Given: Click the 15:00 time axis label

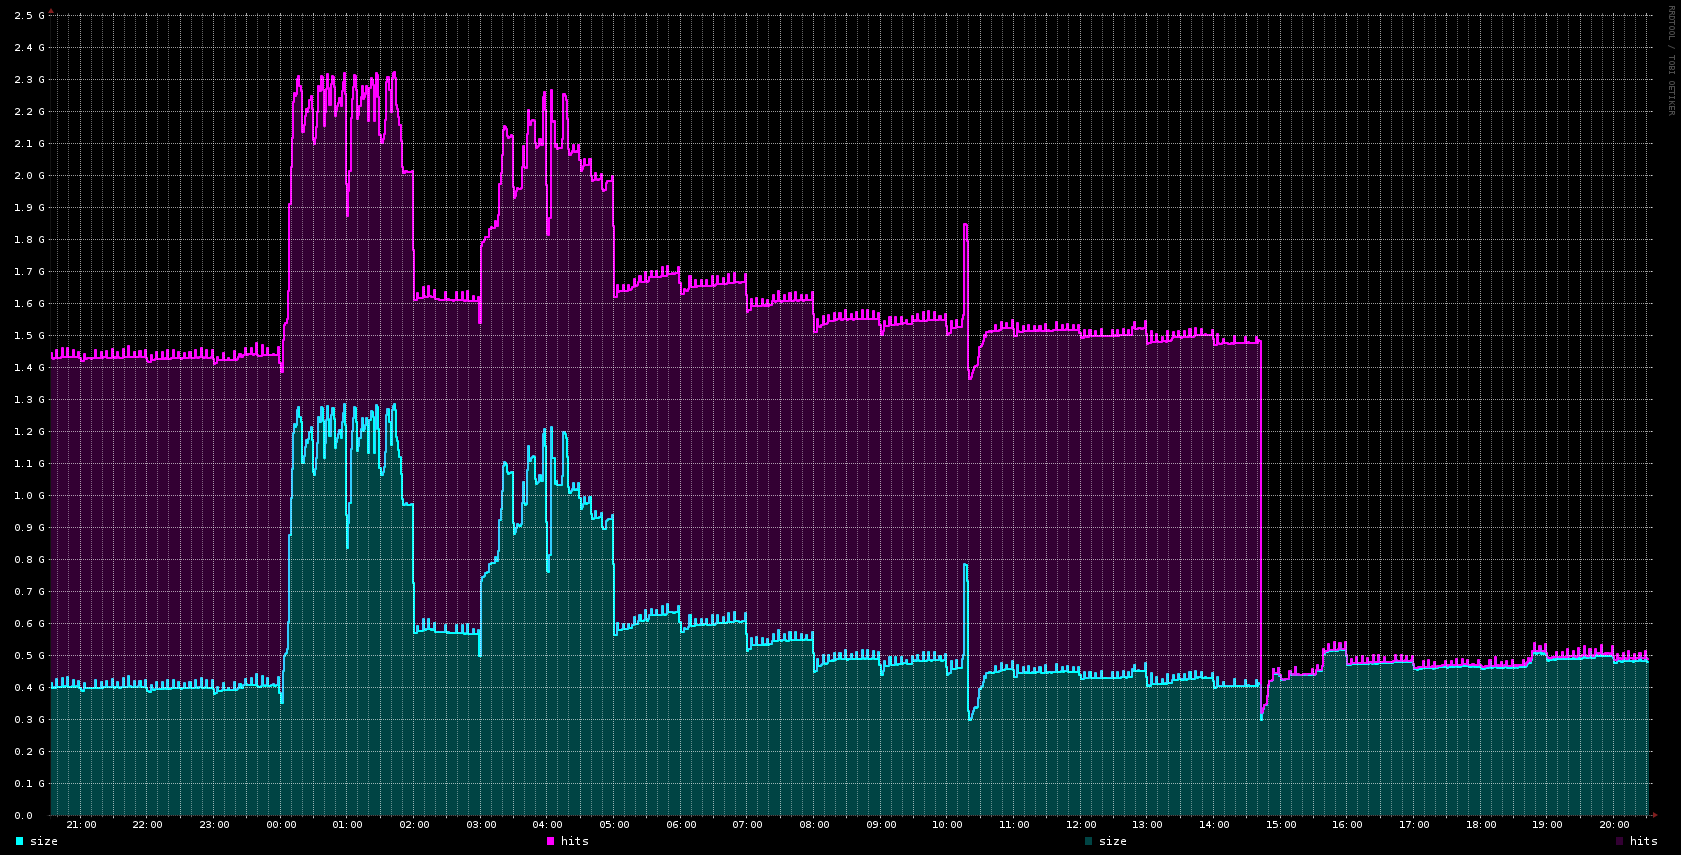Looking at the screenshot, I should point(1281,825).
